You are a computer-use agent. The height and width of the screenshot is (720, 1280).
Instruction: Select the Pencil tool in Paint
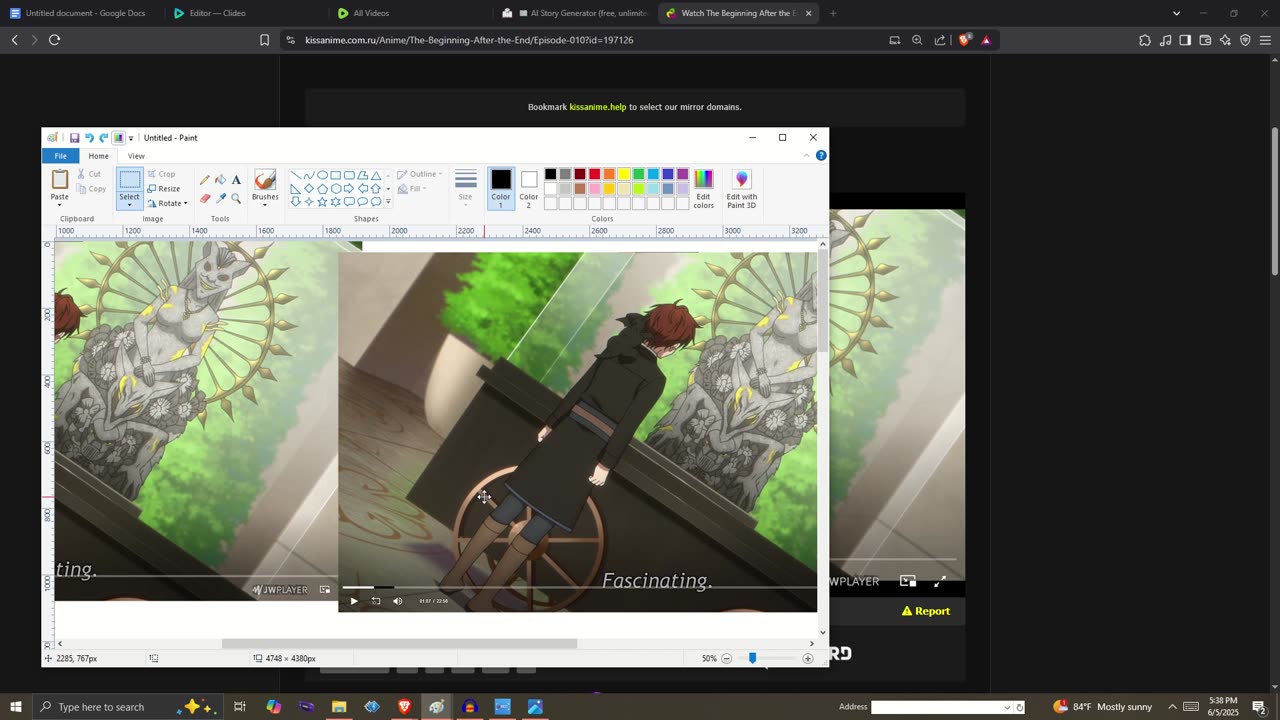[x=205, y=180]
